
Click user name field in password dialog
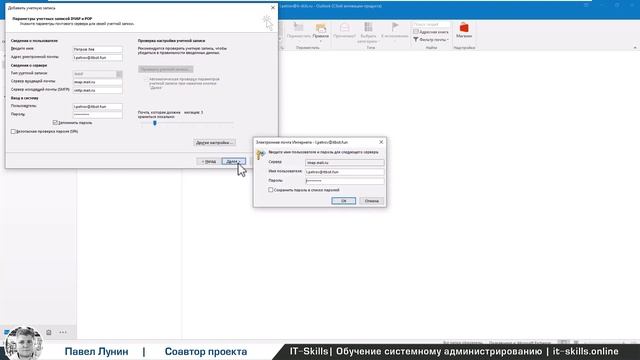(344, 172)
